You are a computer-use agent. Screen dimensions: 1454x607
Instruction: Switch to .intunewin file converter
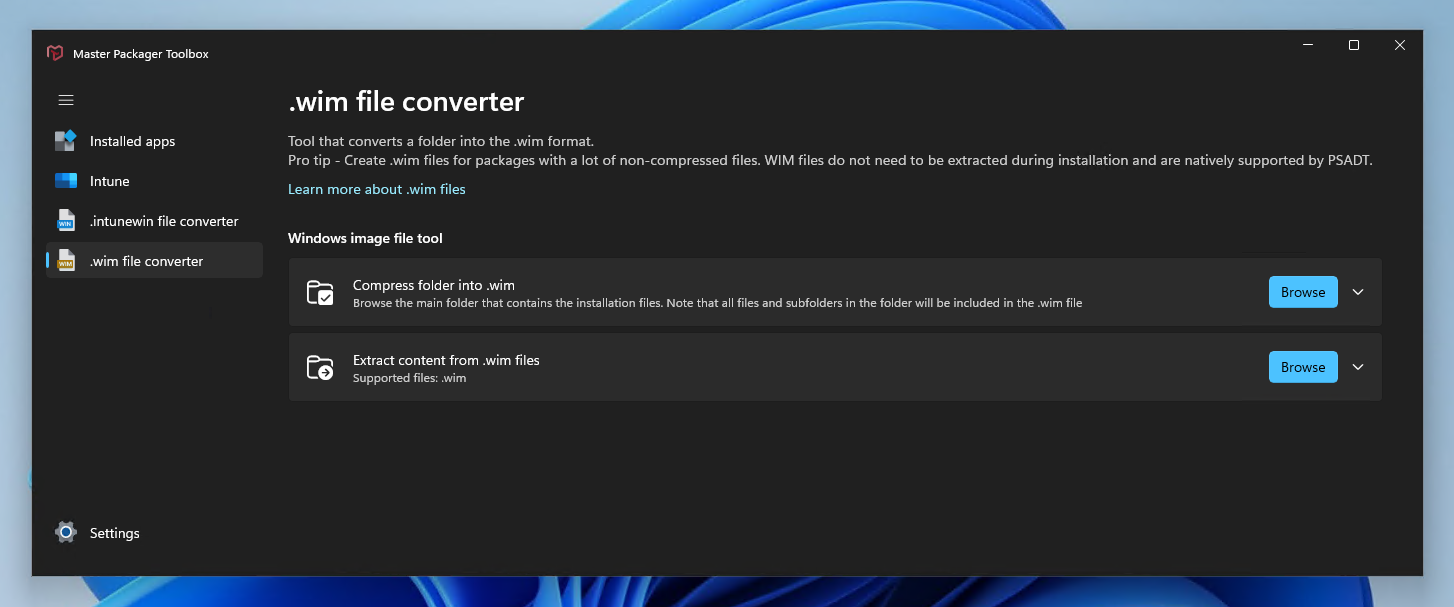155,221
